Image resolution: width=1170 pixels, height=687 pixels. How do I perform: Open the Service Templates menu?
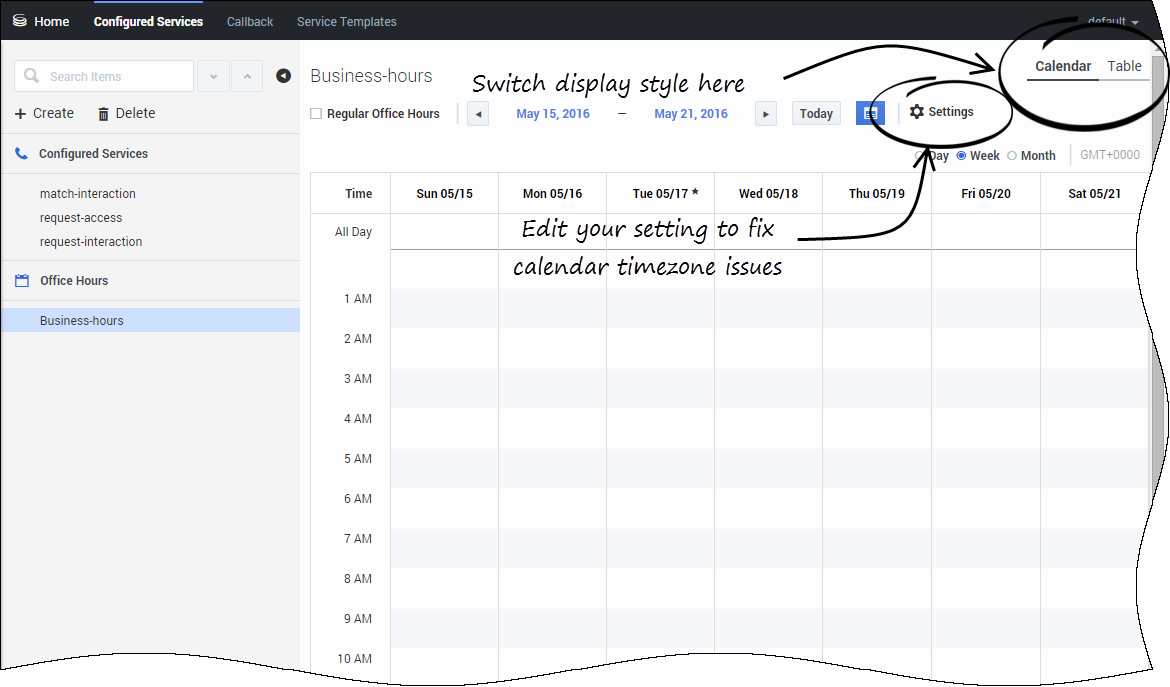pyautogui.click(x=346, y=21)
